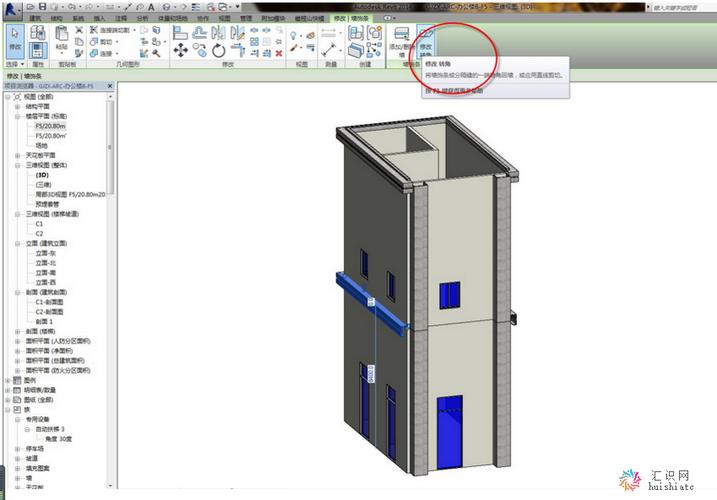
Task: Expand the 图例 node in project browser
Action: (x=8, y=381)
